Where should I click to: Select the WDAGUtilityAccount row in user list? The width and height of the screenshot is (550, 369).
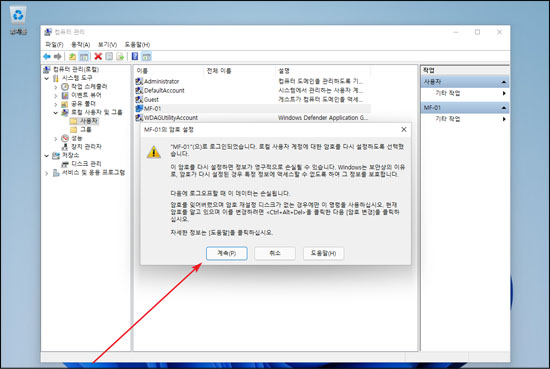pos(253,118)
